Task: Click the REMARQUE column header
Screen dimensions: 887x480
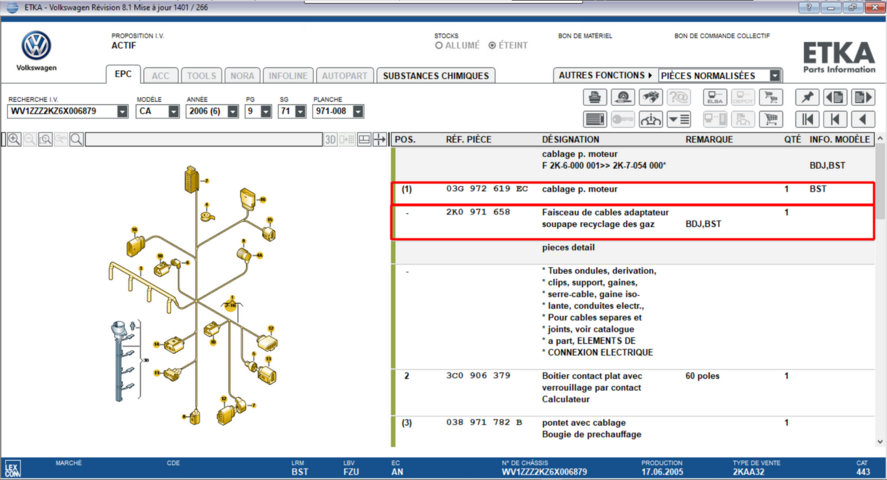Action: click(709, 140)
